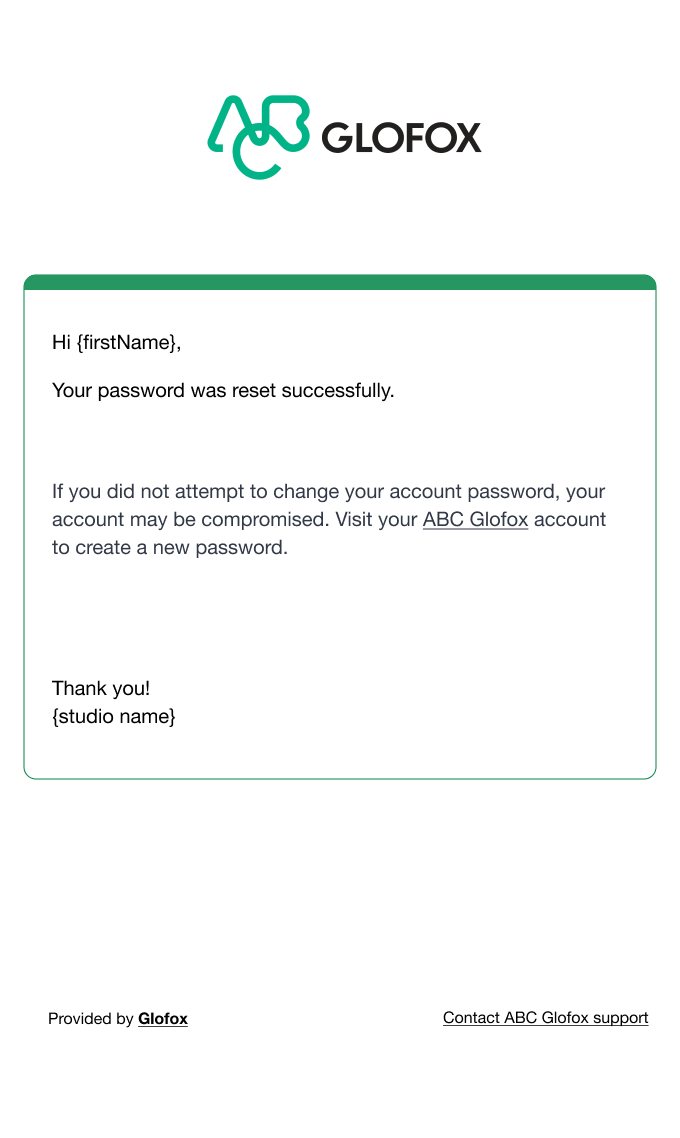This screenshot has height=1138, width=680.
Task: Click the "Provided by" footer text
Action: pos(91,1019)
